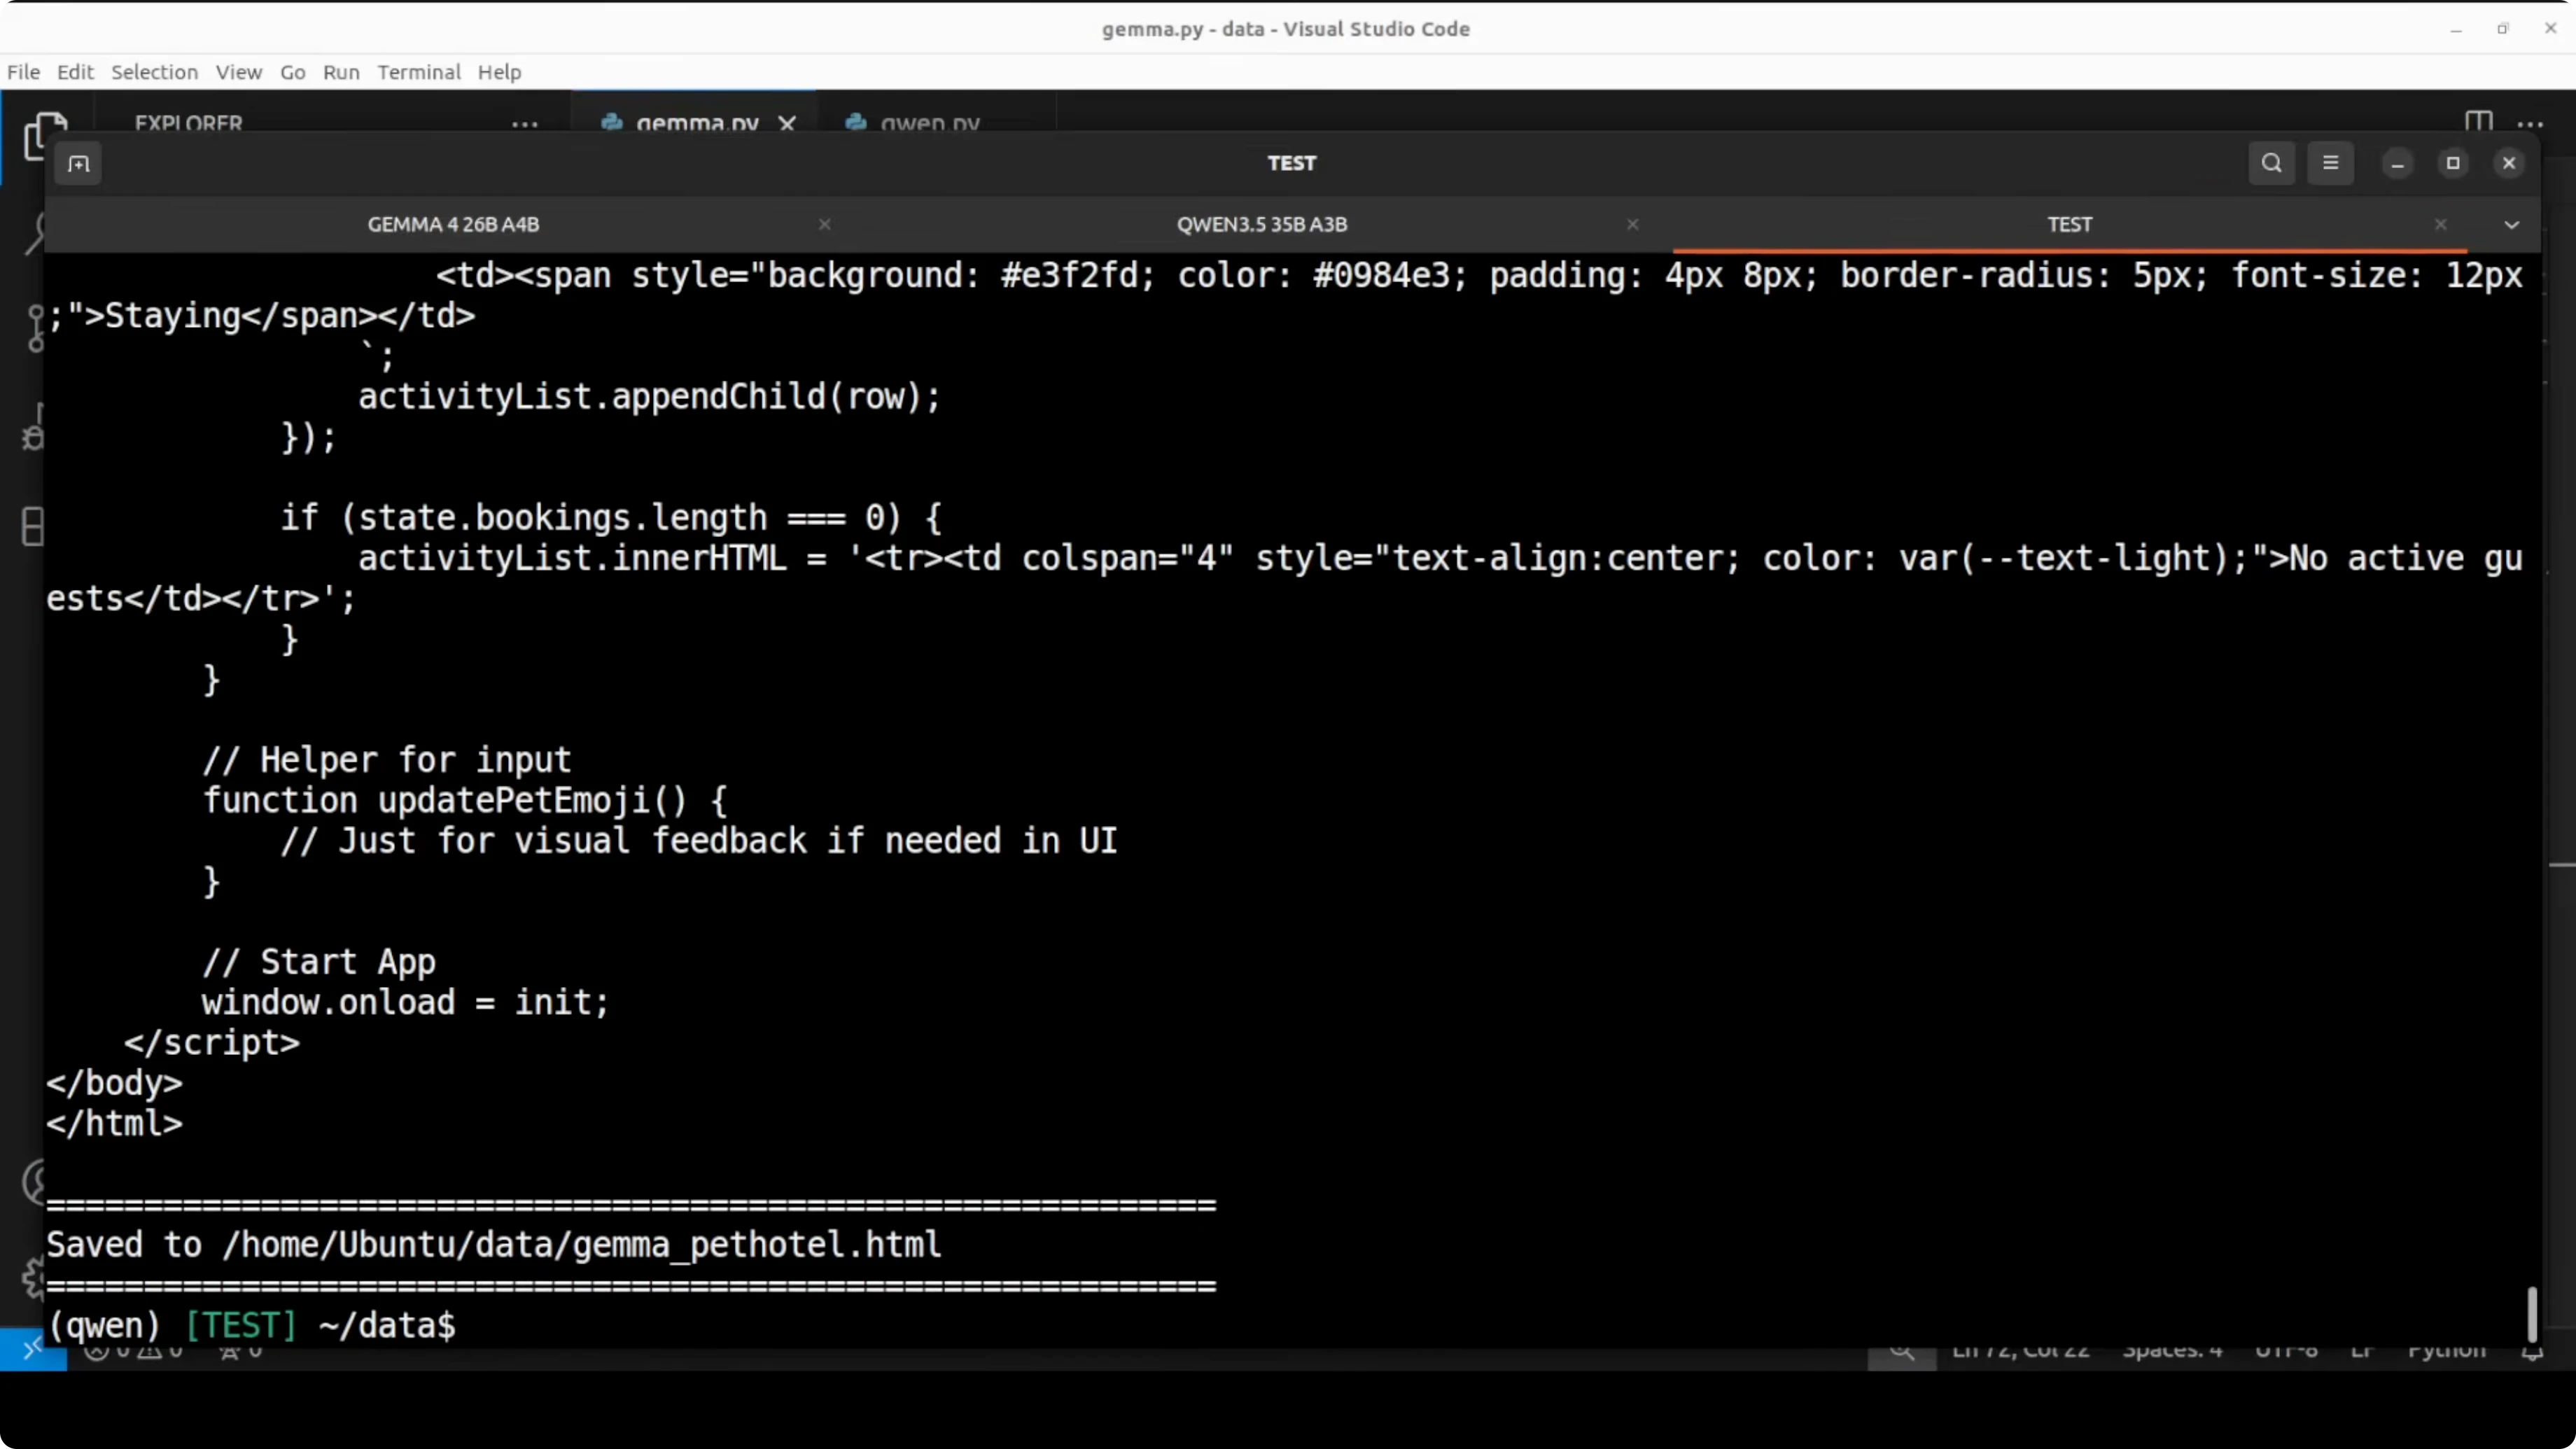Image resolution: width=2576 pixels, height=1449 pixels.
Task: Open the editor More Actions ellipsis
Action: coord(2530,124)
